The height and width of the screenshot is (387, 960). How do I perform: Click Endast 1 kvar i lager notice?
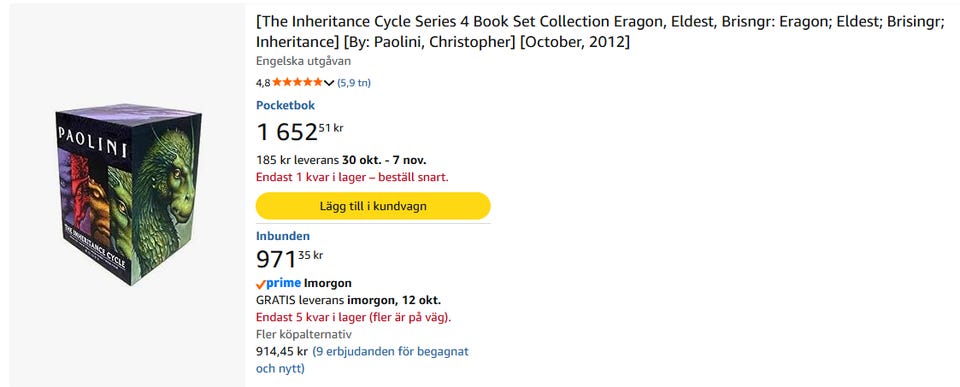[352, 178]
